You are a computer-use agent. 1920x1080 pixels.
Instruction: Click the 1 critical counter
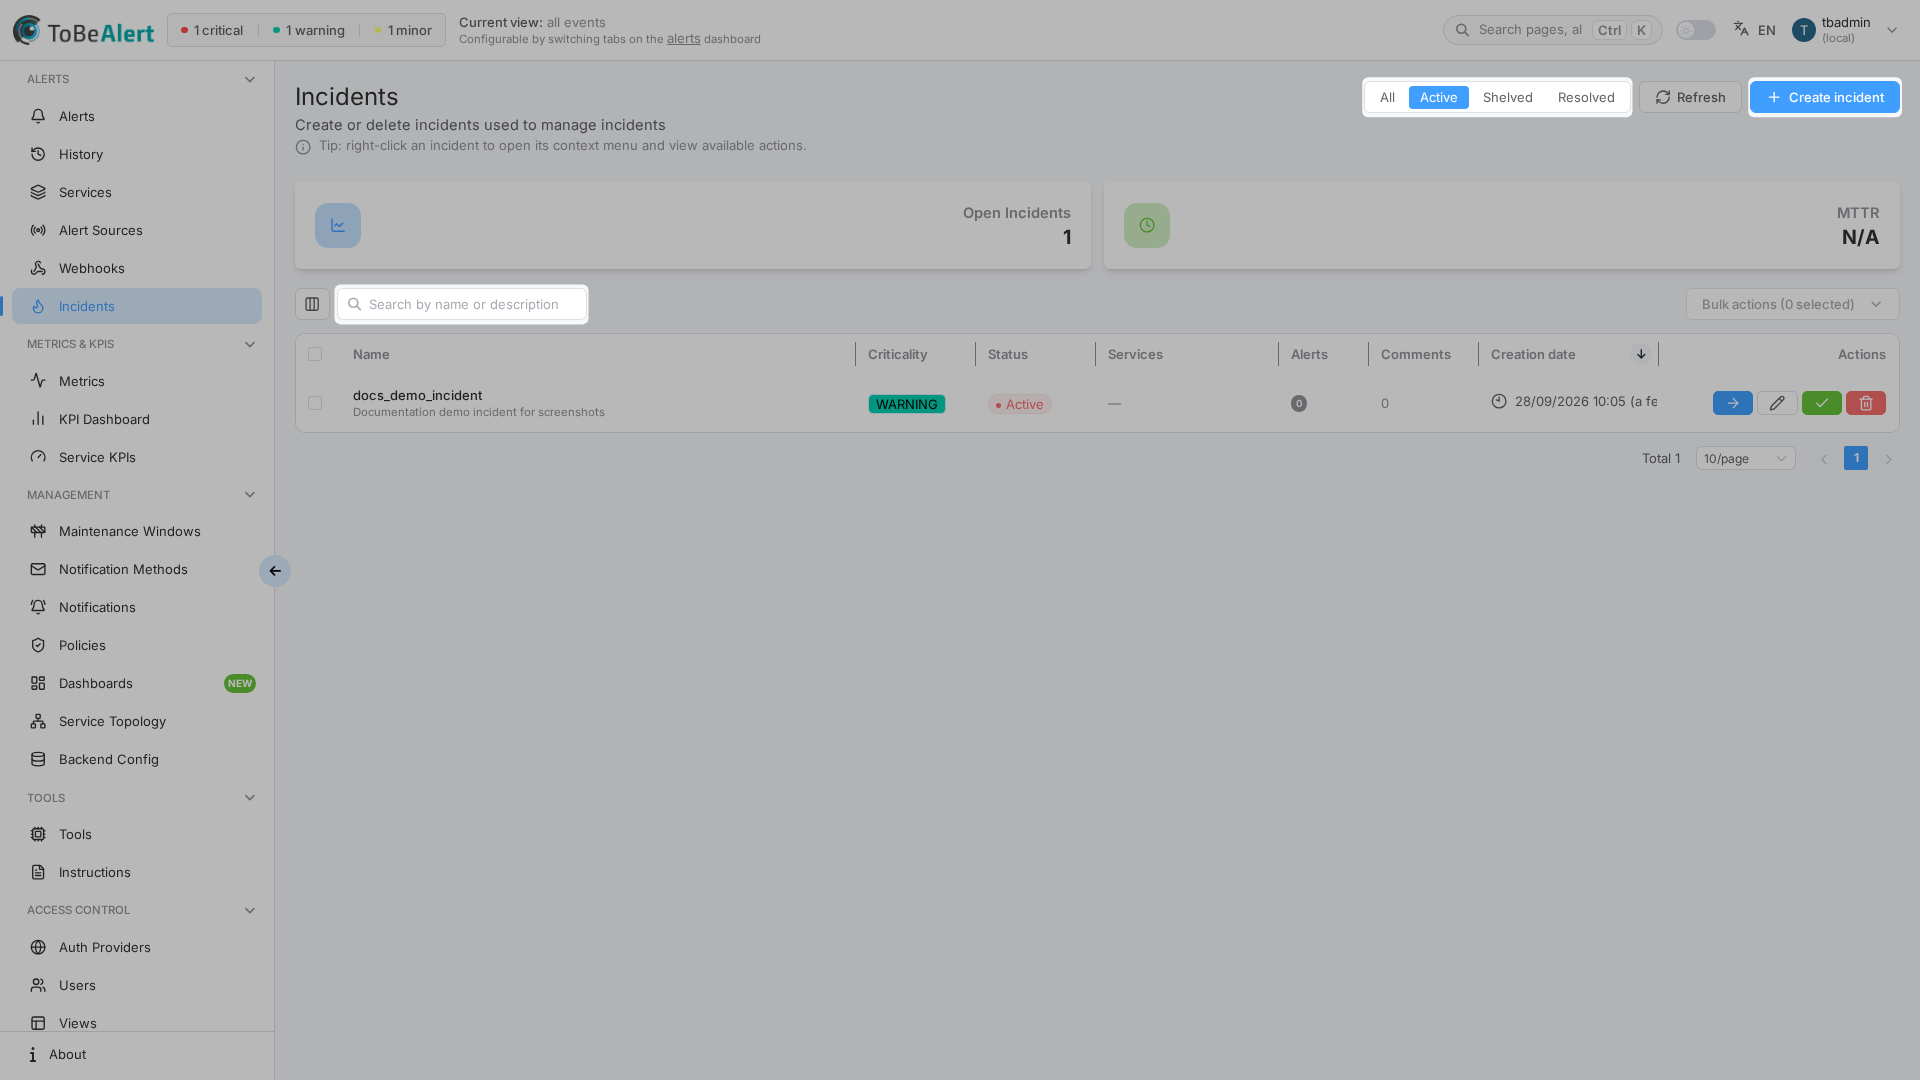point(212,30)
